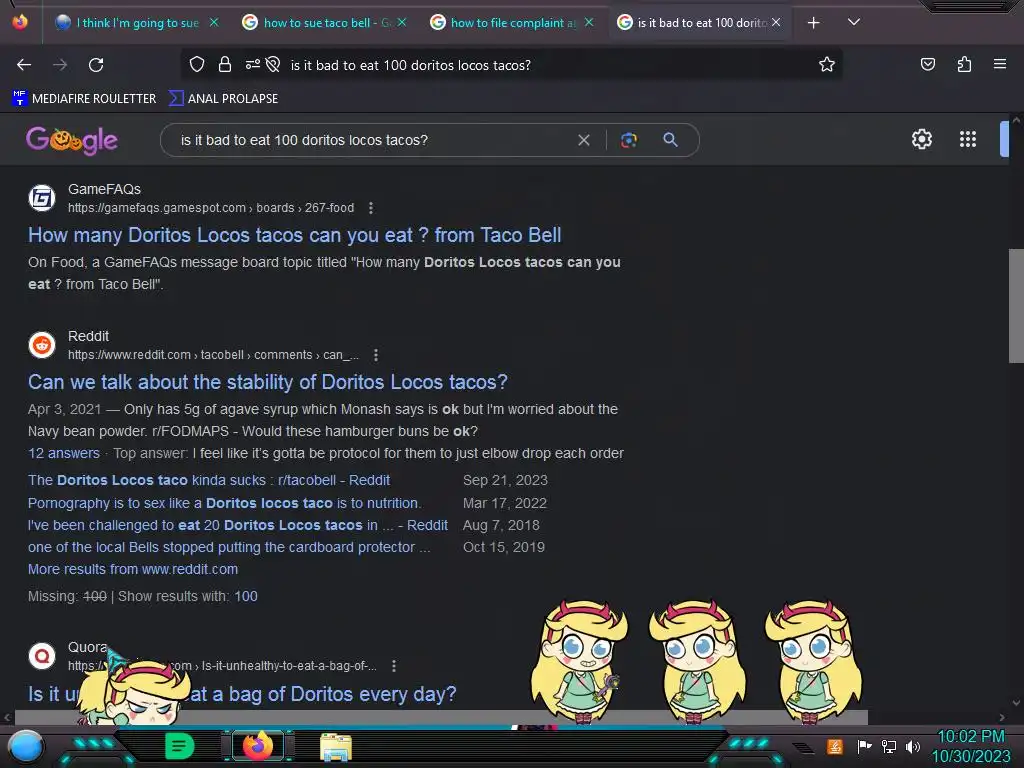Open 'Can we talk about the stability' result
Screen dimensions: 1024x768
tap(268, 382)
